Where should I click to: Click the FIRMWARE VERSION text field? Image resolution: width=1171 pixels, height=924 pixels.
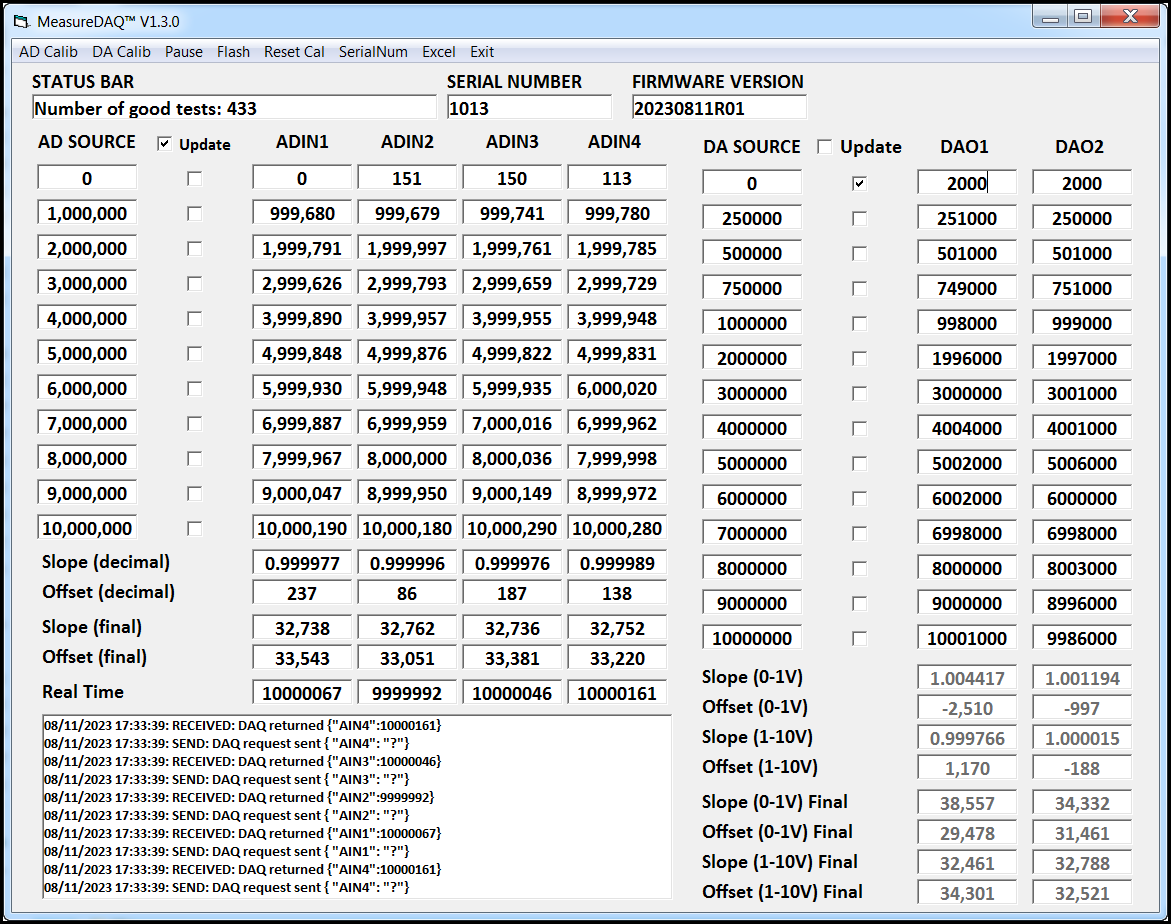(x=718, y=108)
